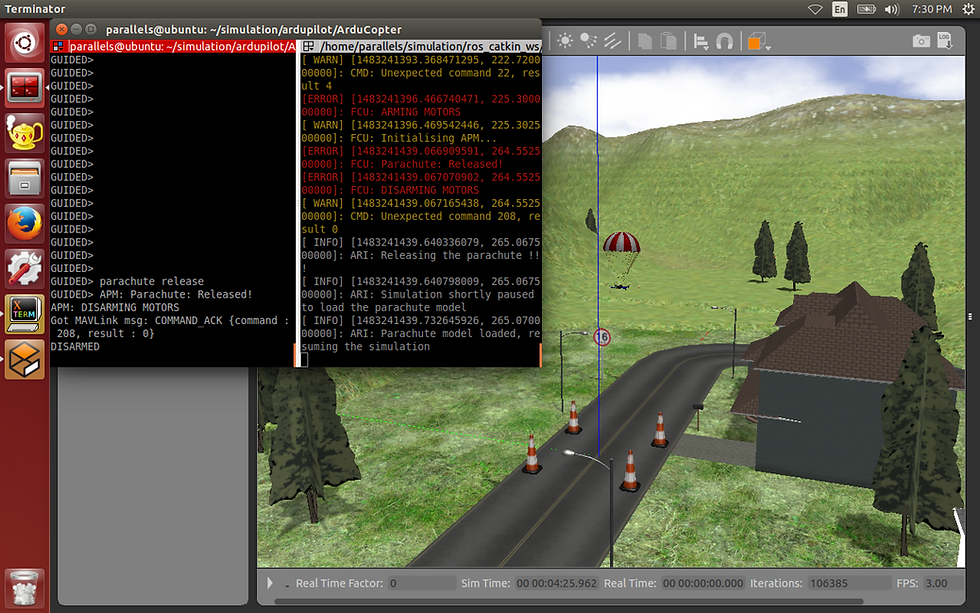Click the left pane terminal group icon

coord(58,46)
